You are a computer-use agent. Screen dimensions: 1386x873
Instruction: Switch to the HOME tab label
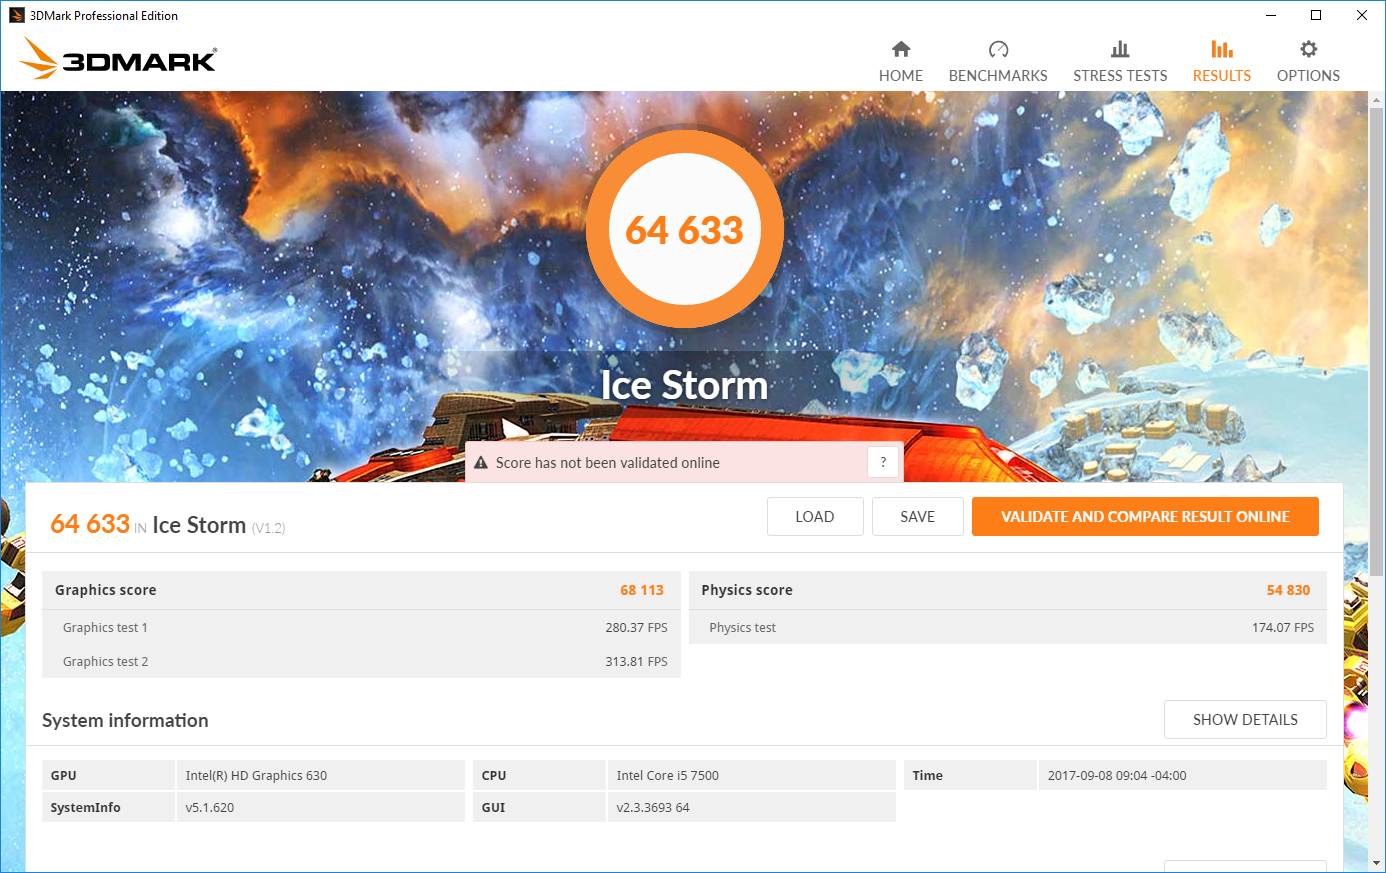(x=901, y=76)
